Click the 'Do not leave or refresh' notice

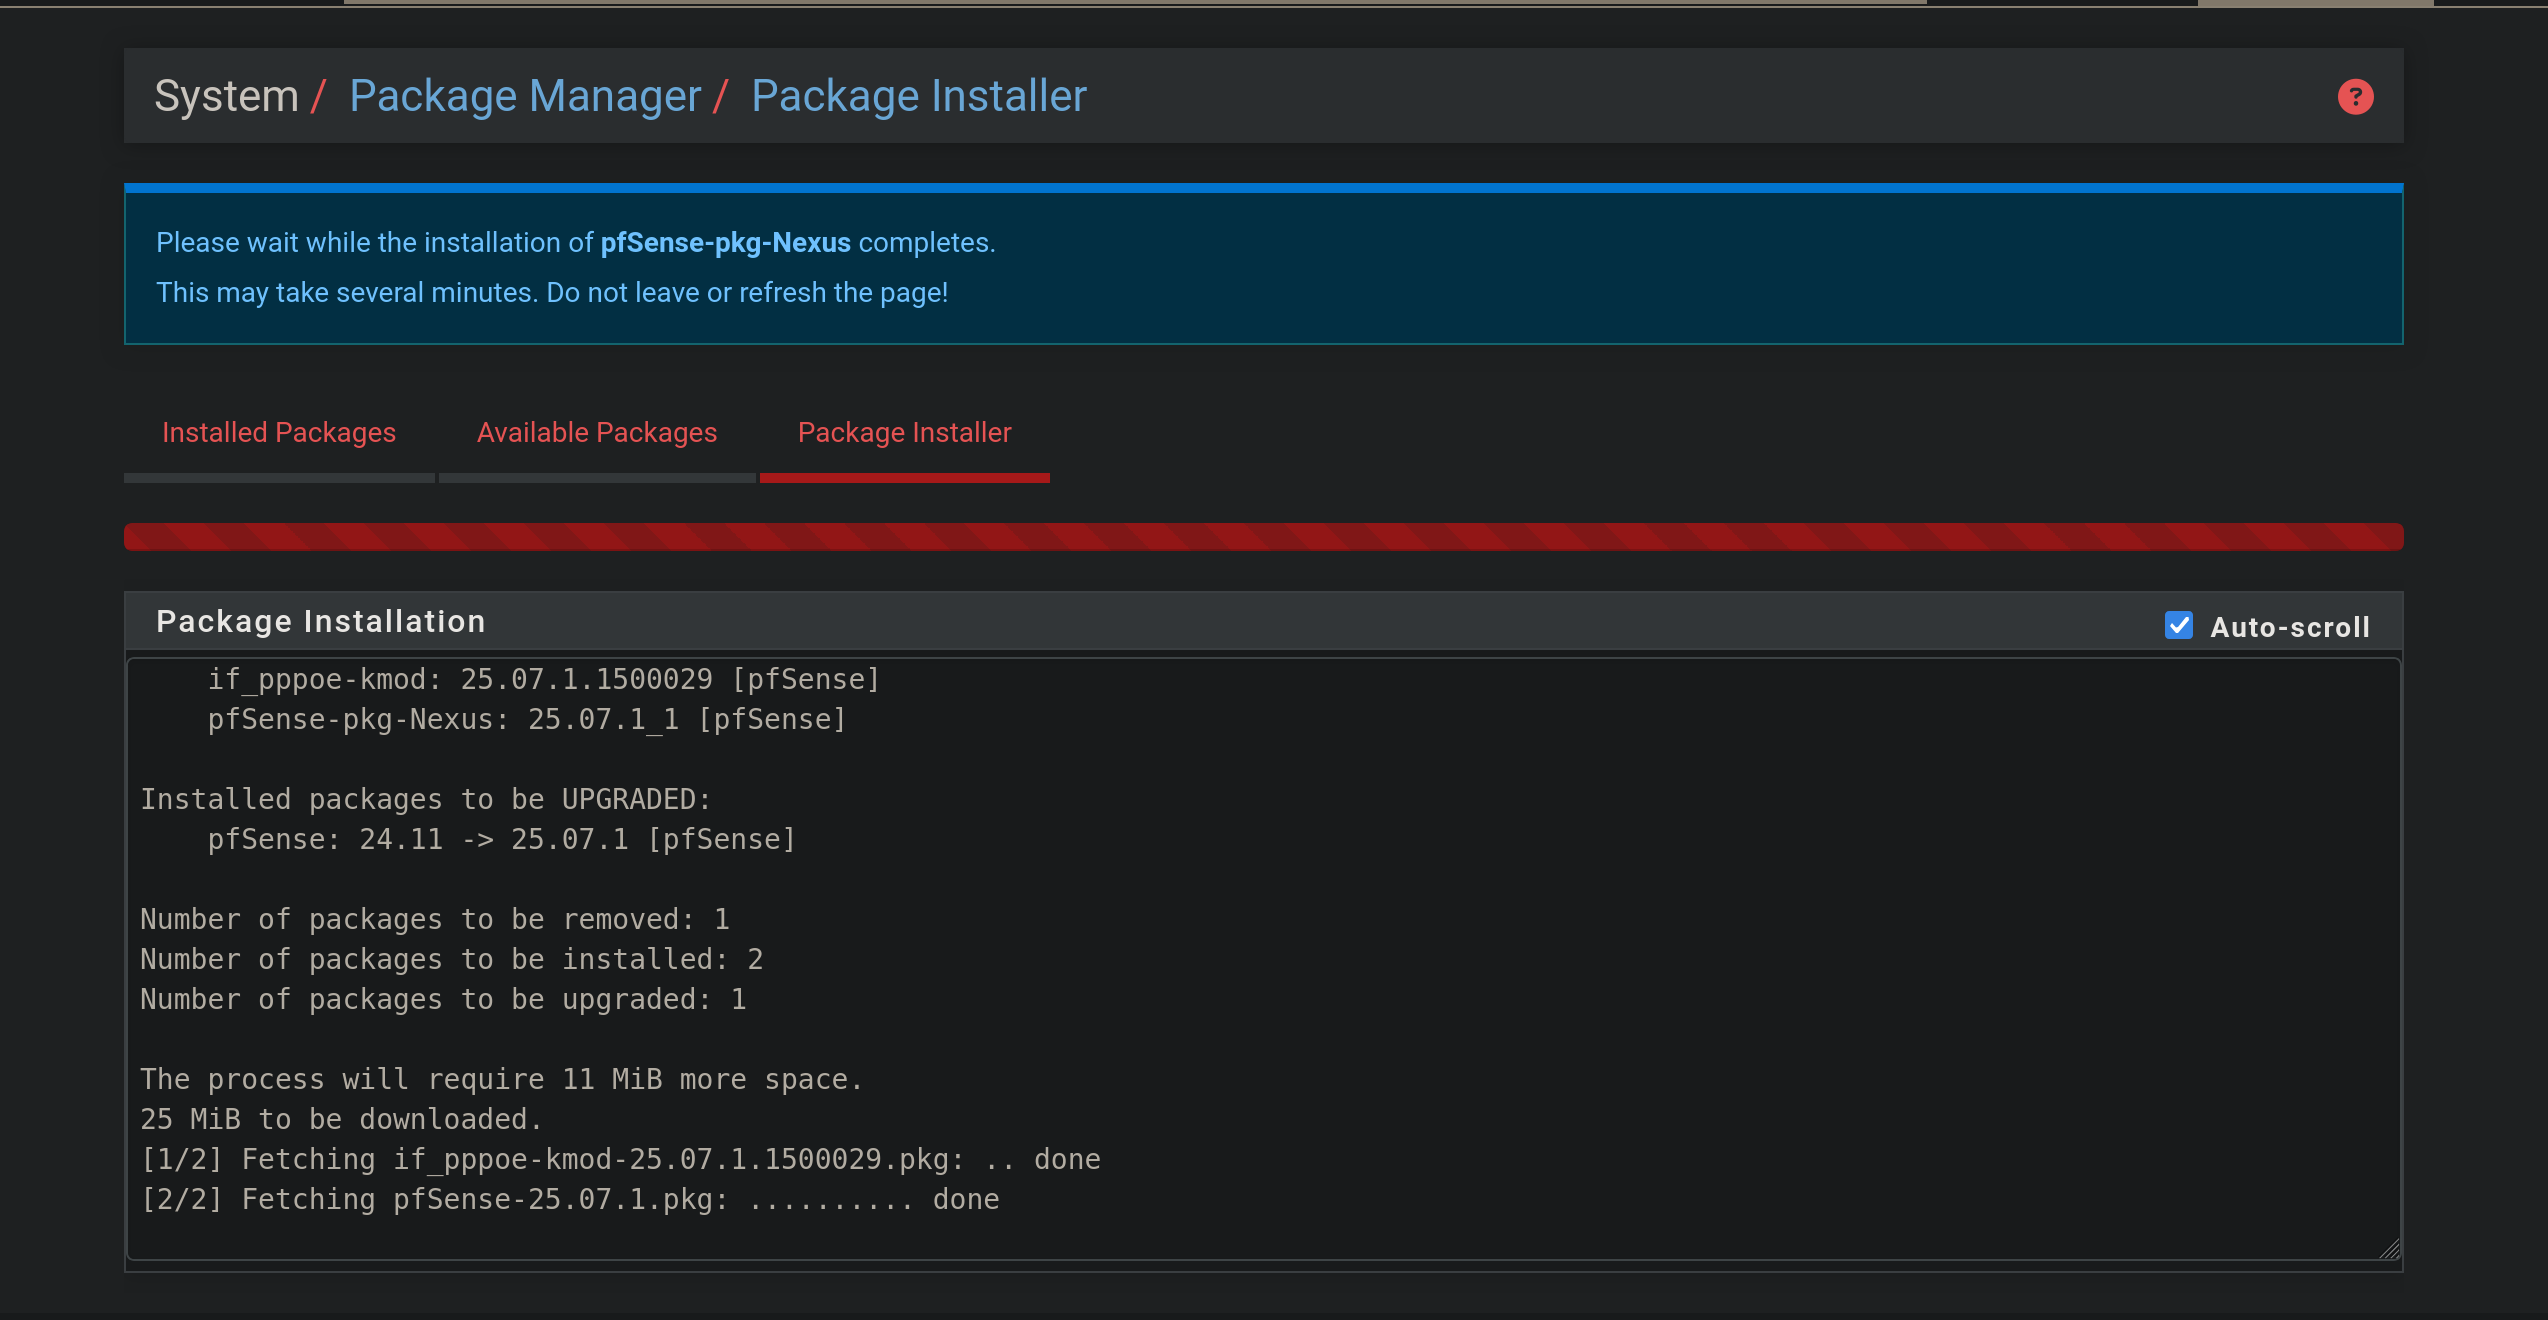[552, 293]
